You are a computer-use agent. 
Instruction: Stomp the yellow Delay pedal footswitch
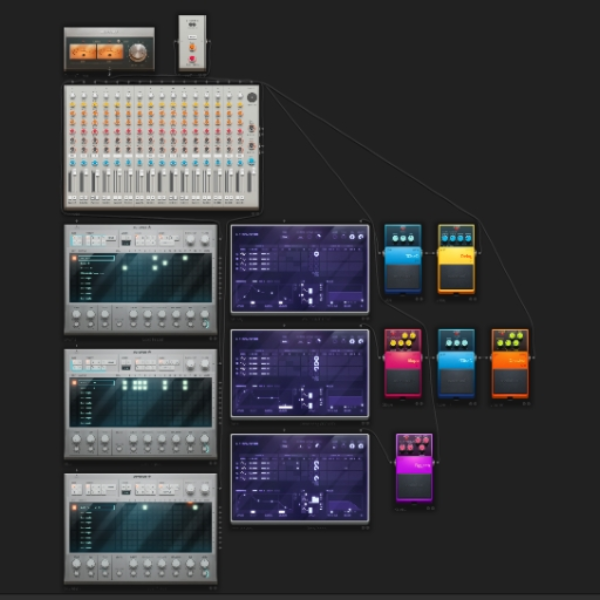coord(456,277)
